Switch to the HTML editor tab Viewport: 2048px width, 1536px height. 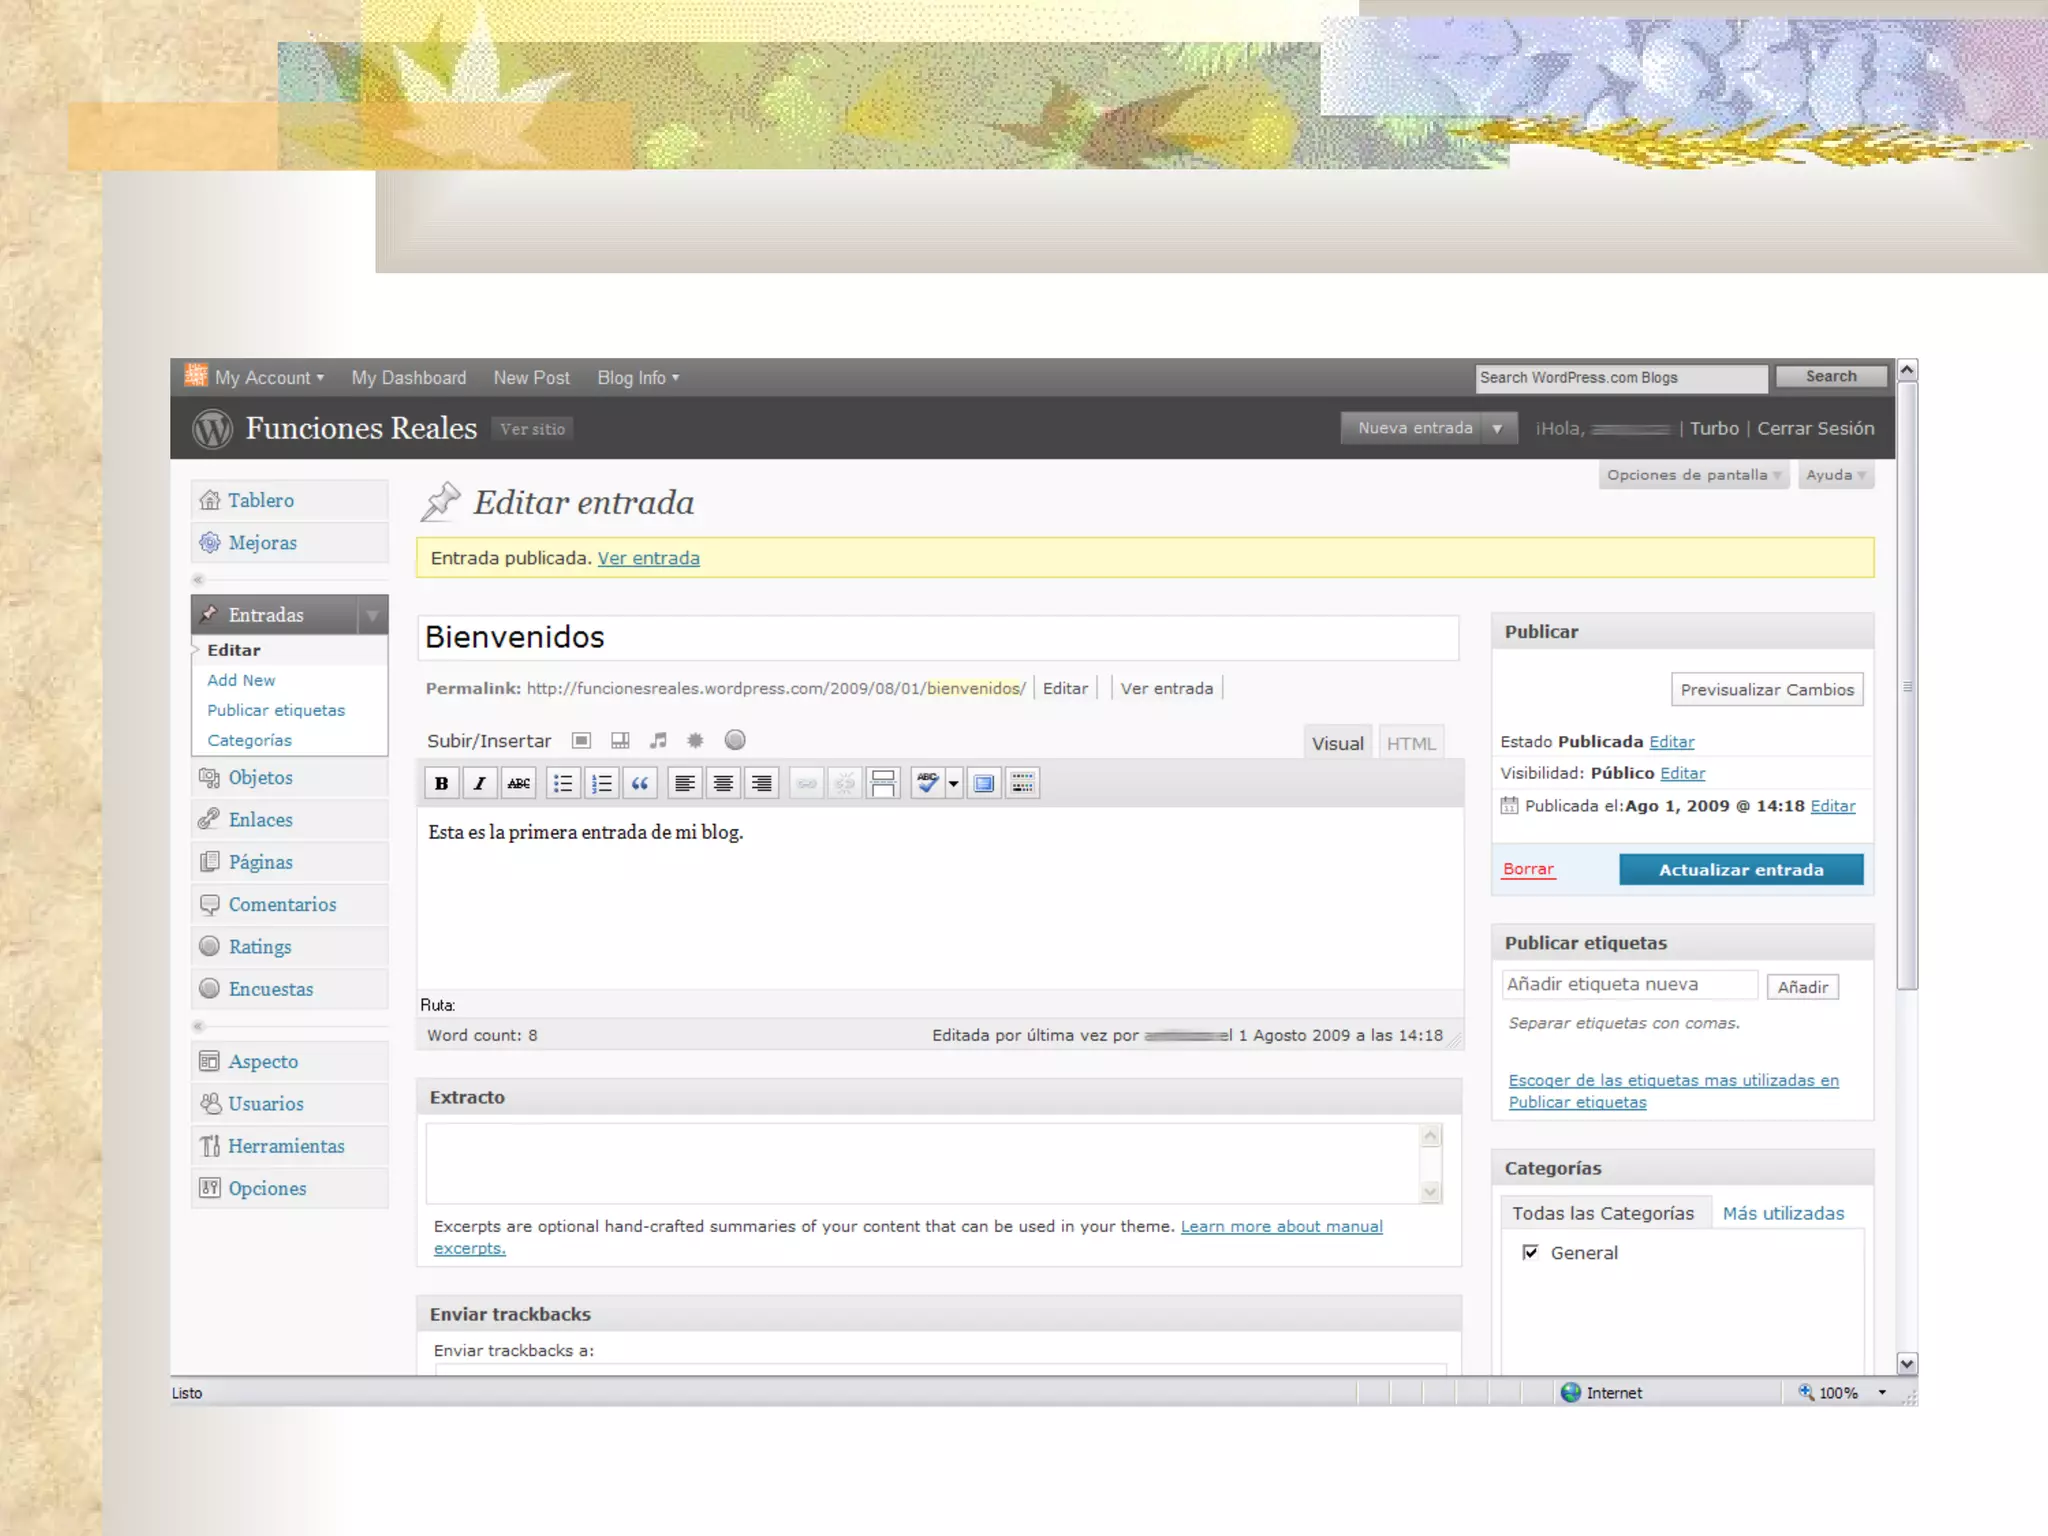[1410, 743]
